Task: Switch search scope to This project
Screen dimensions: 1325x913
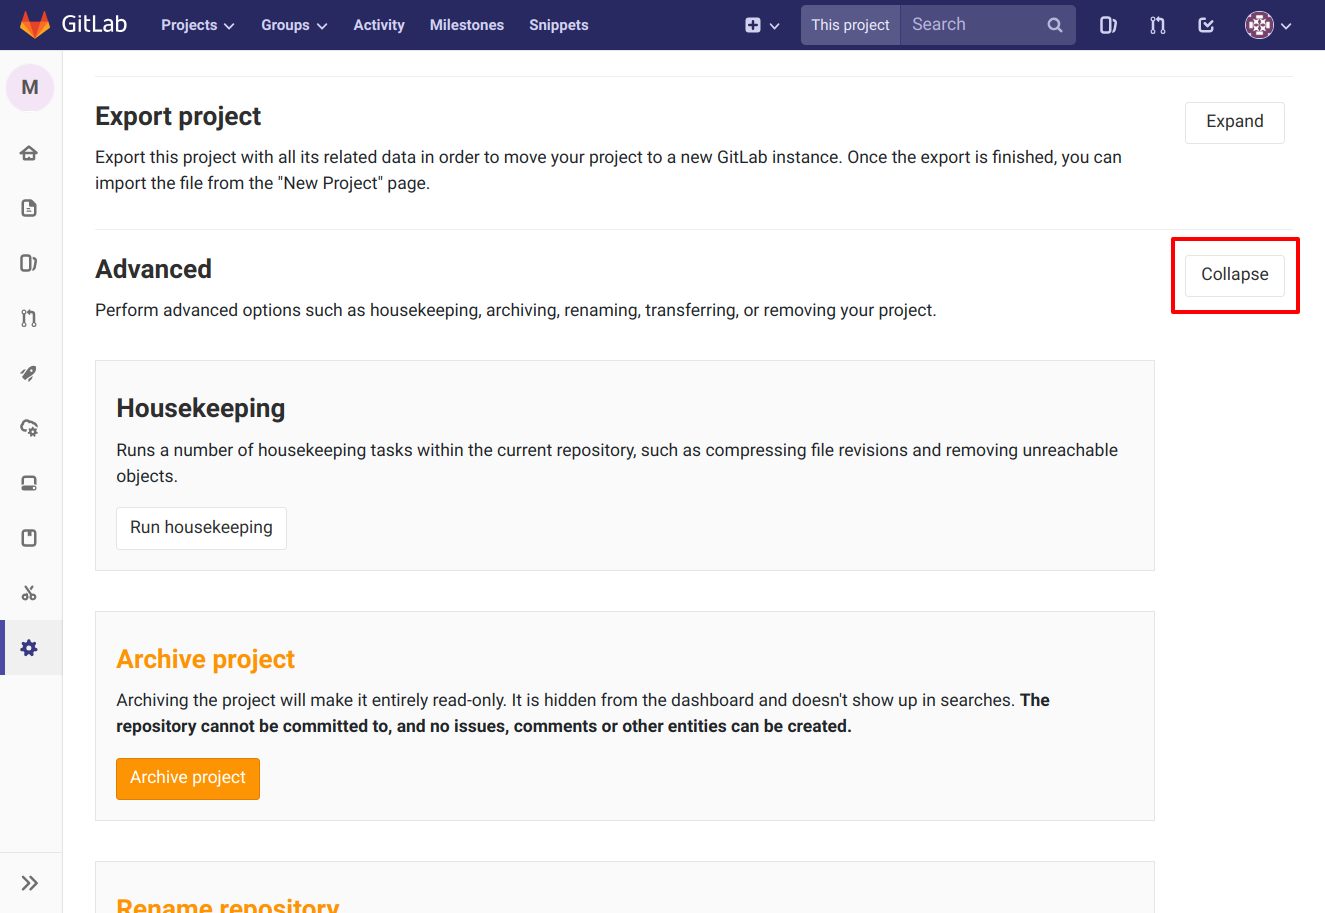Action: coord(850,24)
